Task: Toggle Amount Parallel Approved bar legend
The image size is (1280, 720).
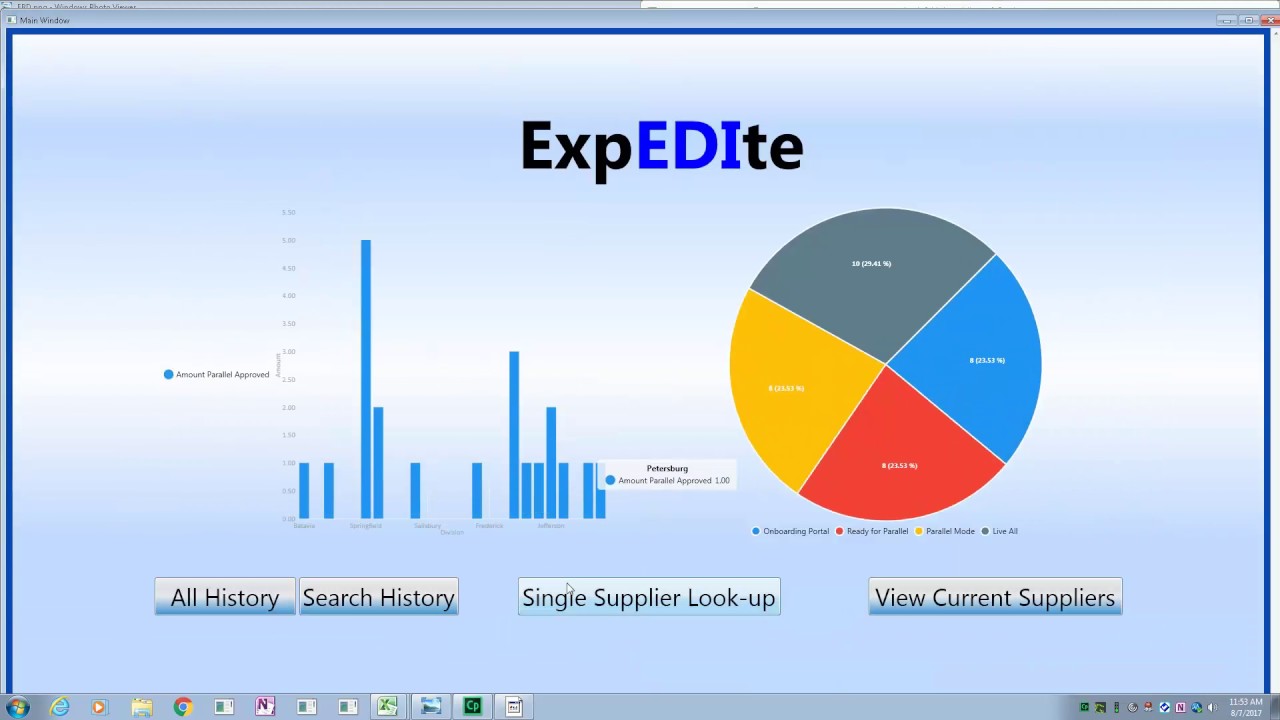Action: [217, 374]
